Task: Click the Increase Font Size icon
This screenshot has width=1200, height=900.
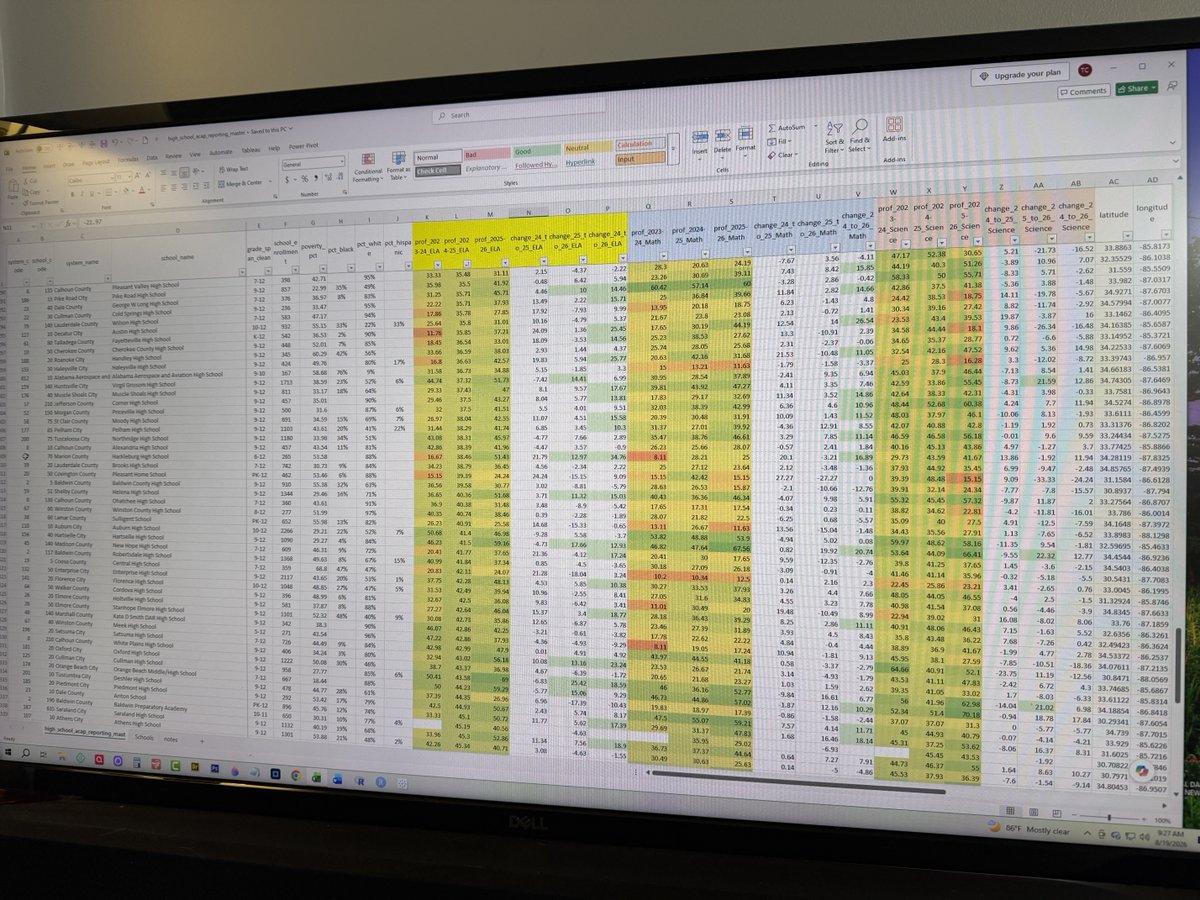Action: click(x=137, y=175)
